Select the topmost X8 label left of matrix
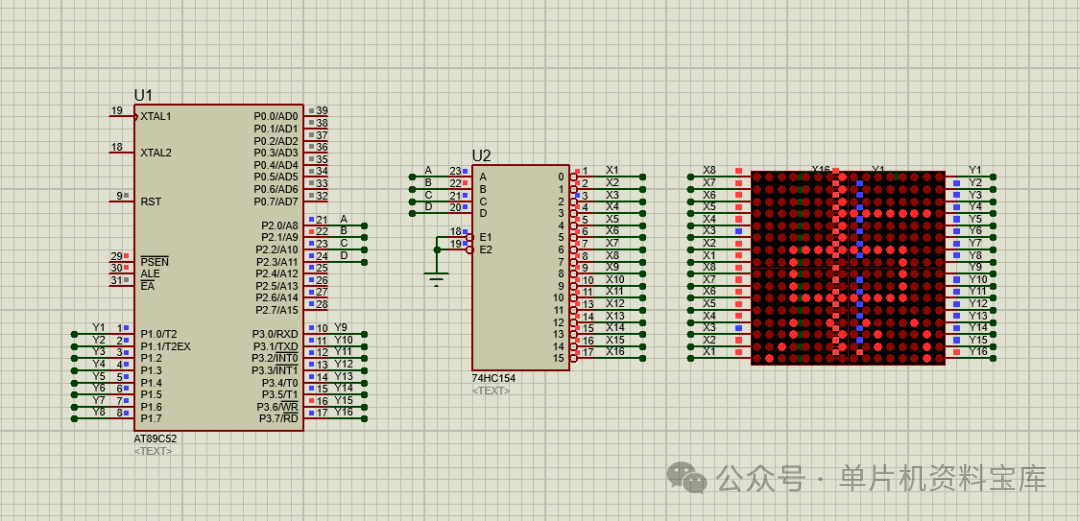This screenshot has width=1080, height=521. point(709,170)
